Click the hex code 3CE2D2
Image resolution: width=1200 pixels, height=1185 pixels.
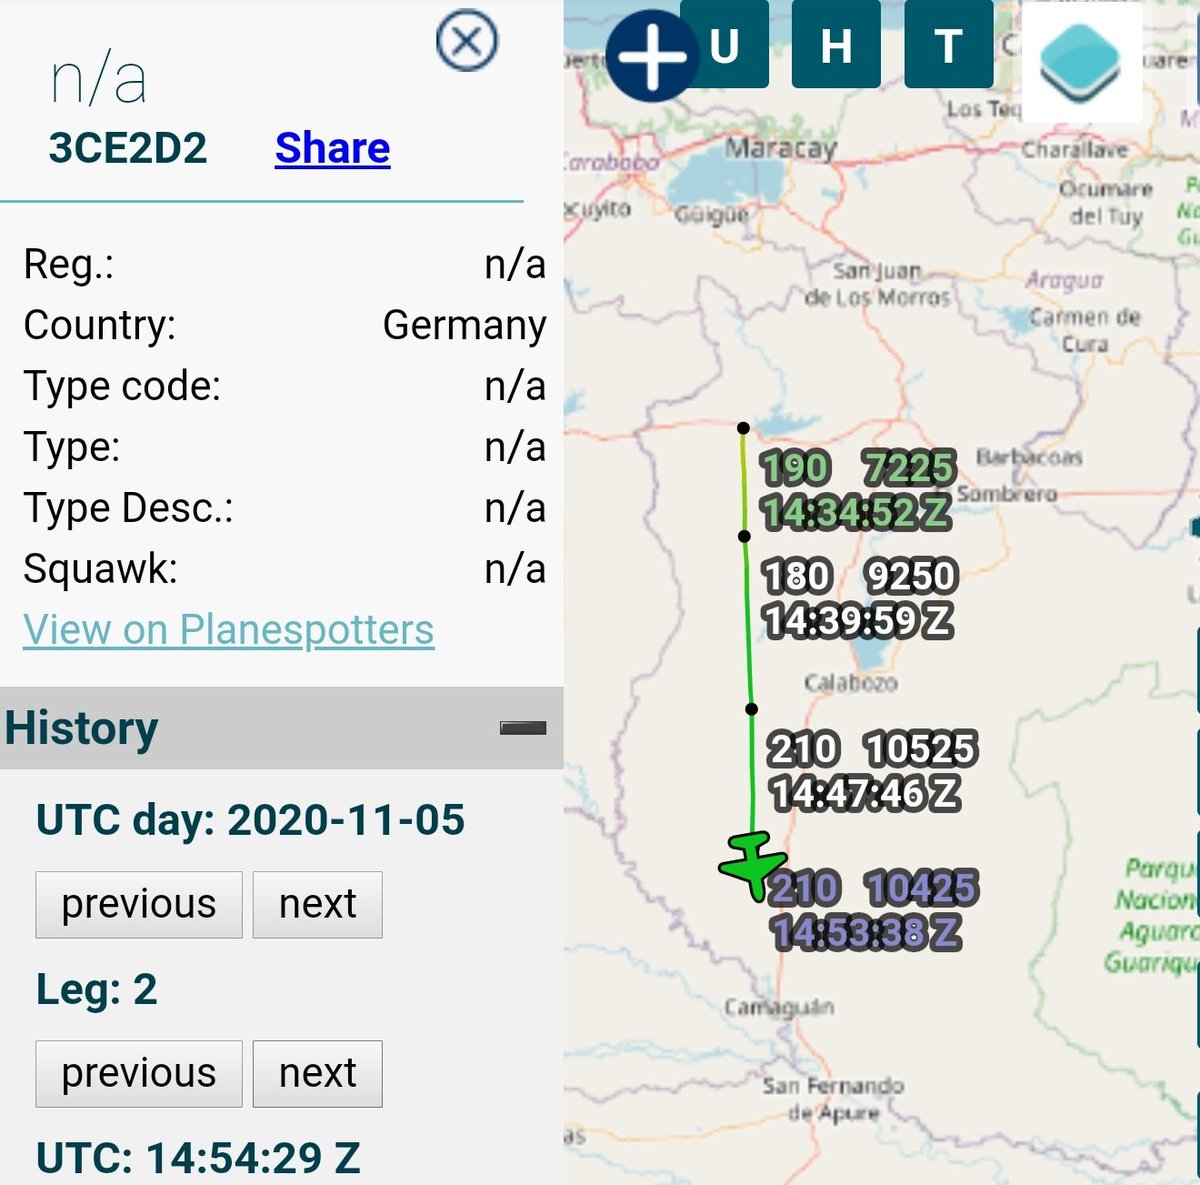(x=128, y=148)
